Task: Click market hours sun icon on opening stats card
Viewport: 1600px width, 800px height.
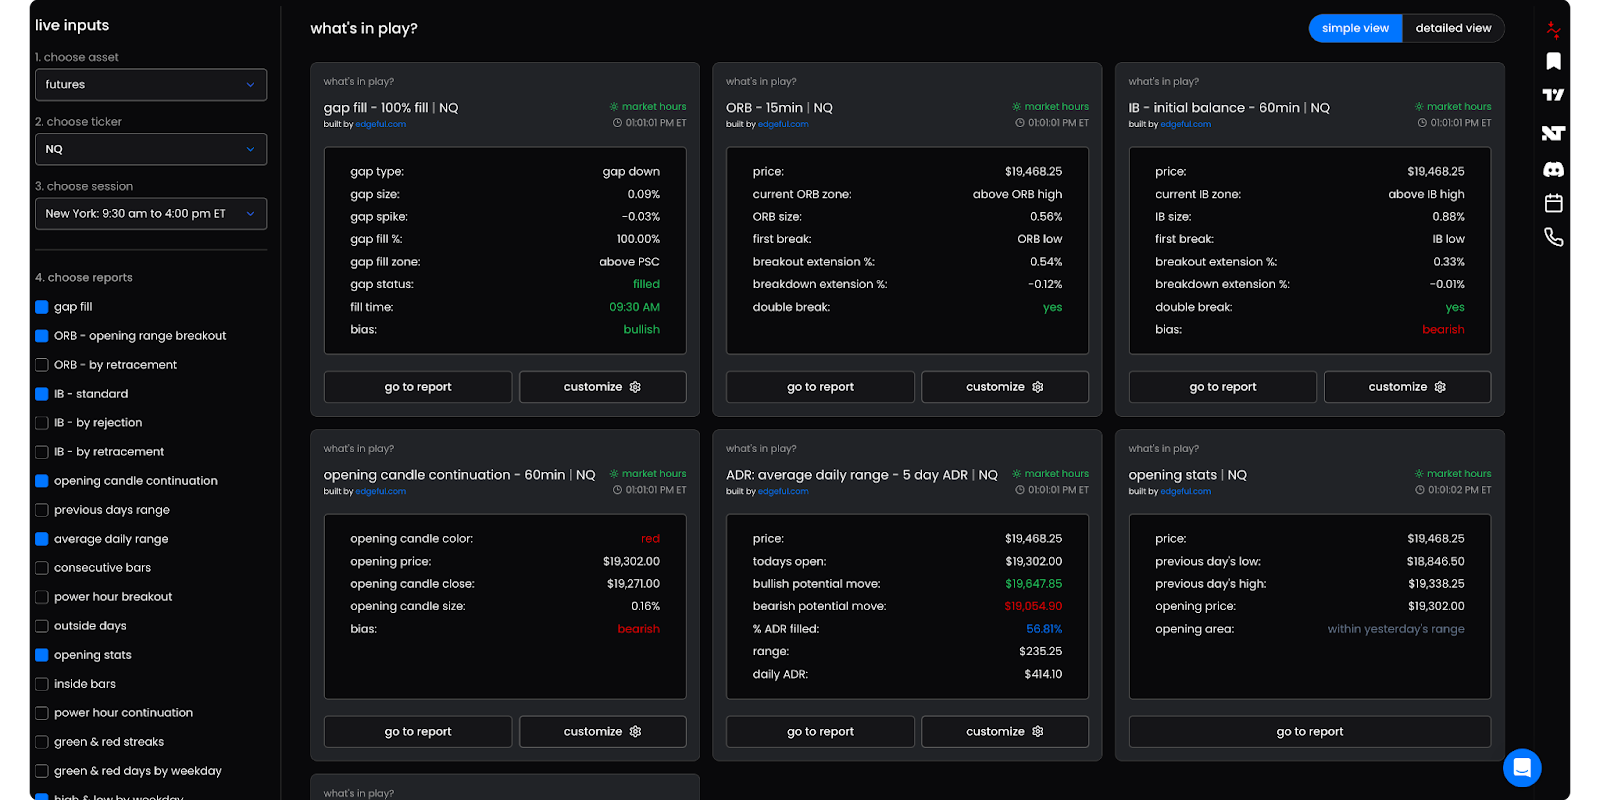Action: pos(1419,473)
